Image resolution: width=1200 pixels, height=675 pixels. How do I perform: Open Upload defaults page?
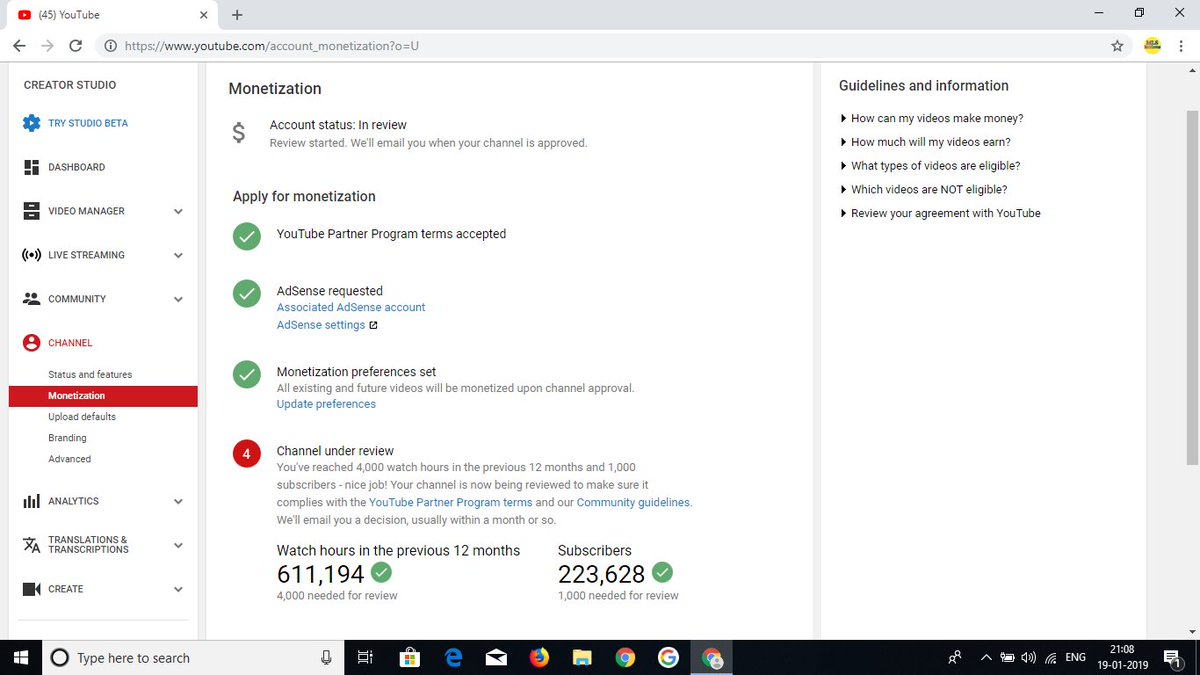(82, 417)
